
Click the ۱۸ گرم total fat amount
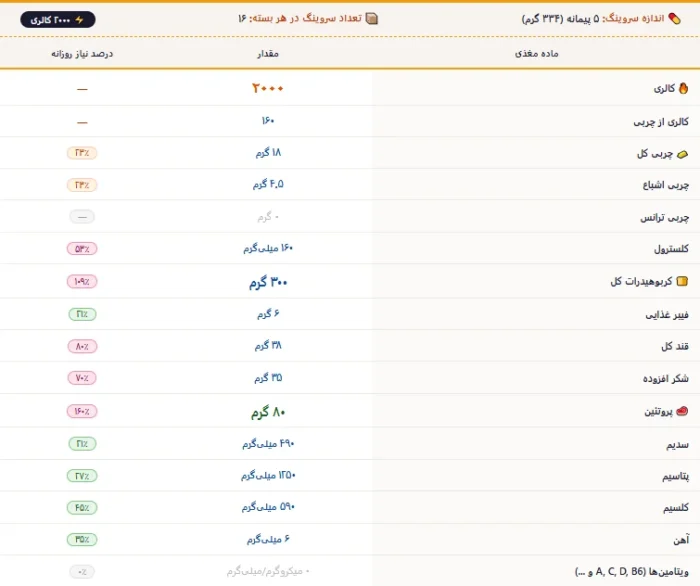tap(268, 153)
